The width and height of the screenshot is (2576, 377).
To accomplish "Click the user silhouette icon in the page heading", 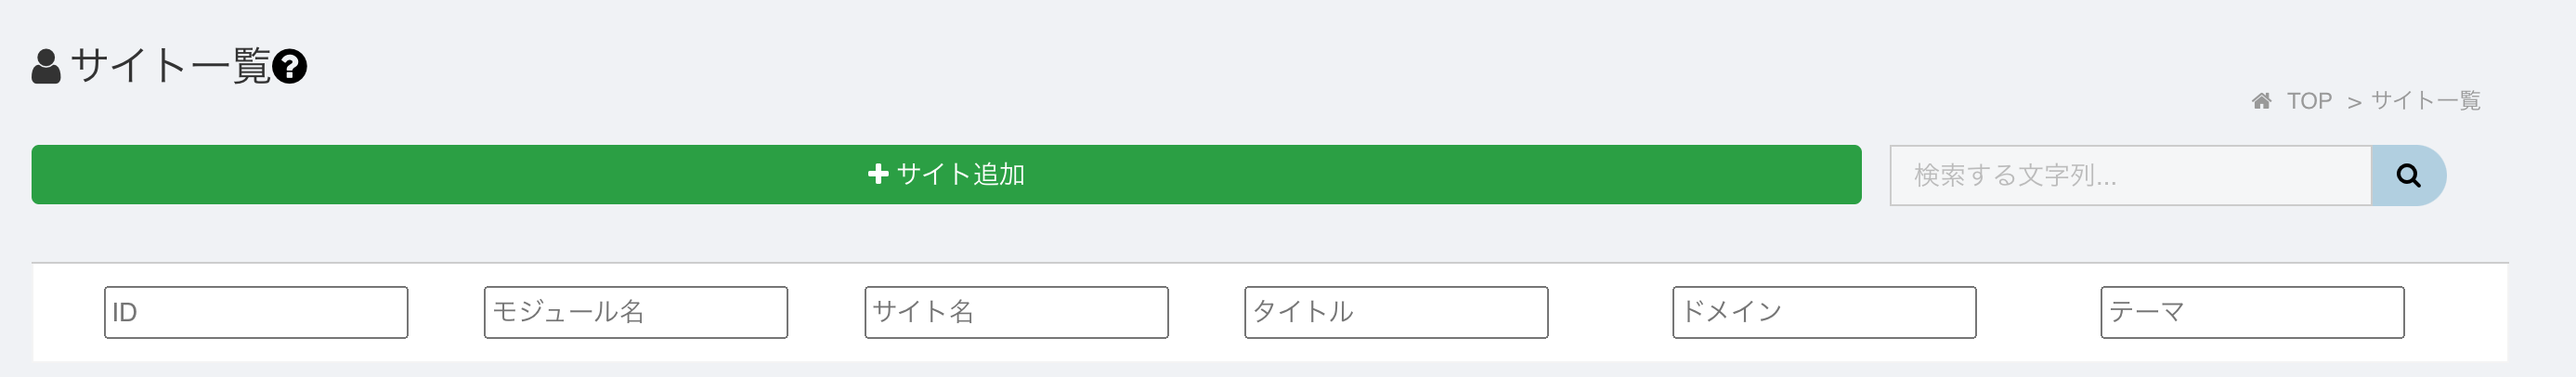I will click(x=46, y=67).
